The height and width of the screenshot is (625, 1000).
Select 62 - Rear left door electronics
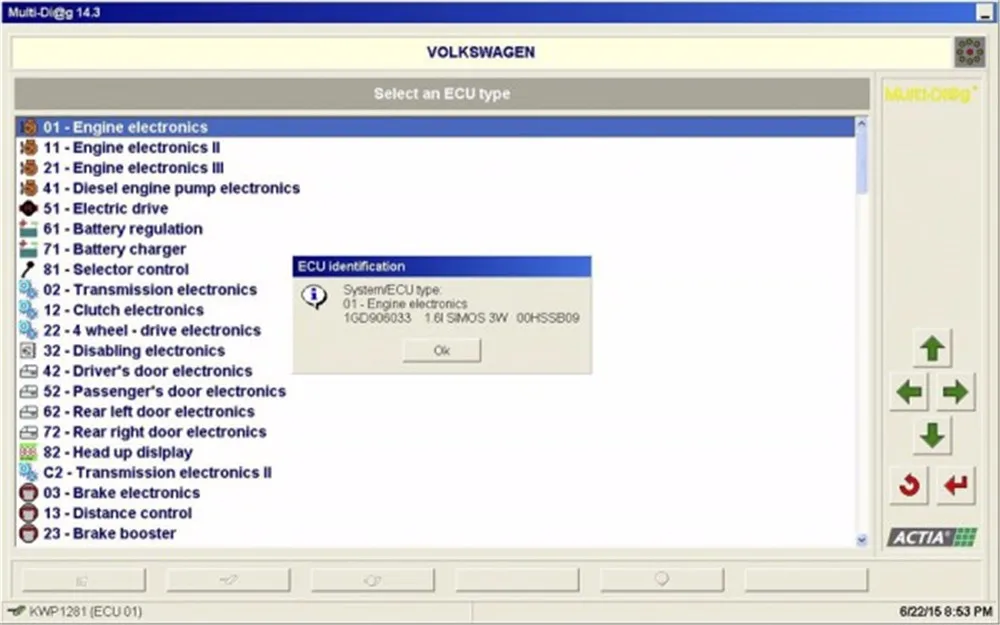pos(436,411)
